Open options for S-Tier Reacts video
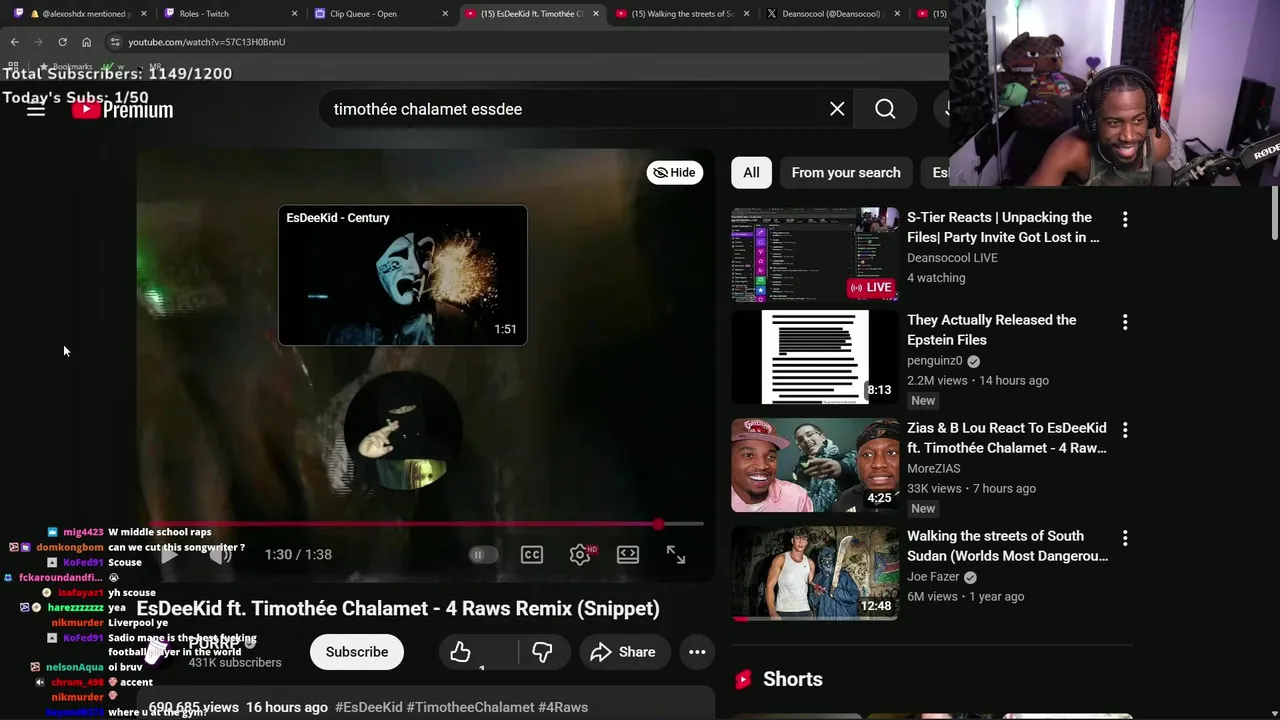Viewport: 1280px width, 720px height. coord(1125,219)
